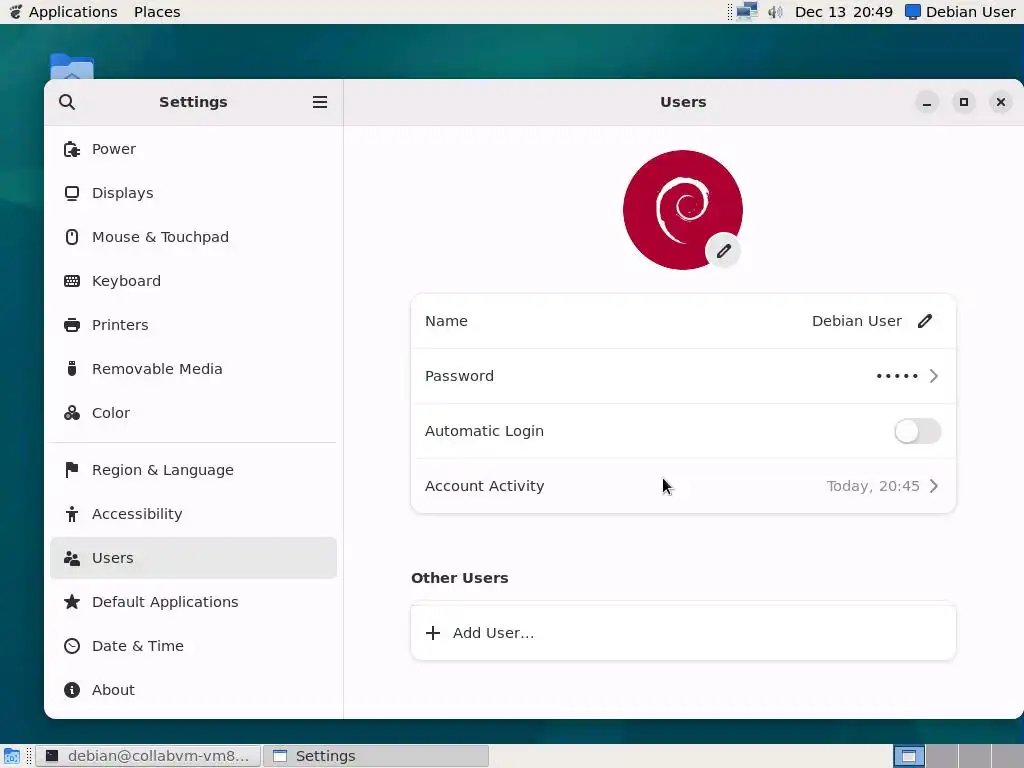1024x768 pixels.
Task: Click the Add User... button
Action: (683, 633)
